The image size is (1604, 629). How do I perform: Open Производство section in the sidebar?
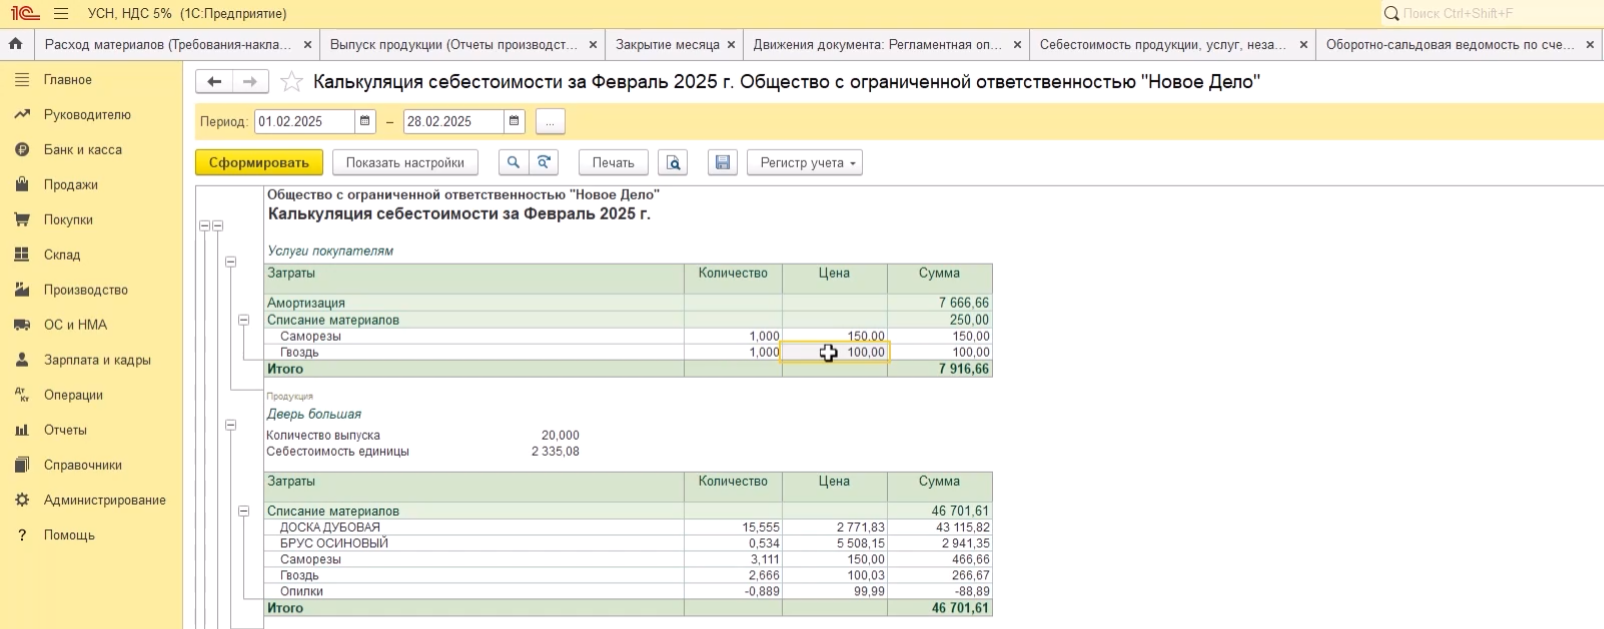coord(85,290)
